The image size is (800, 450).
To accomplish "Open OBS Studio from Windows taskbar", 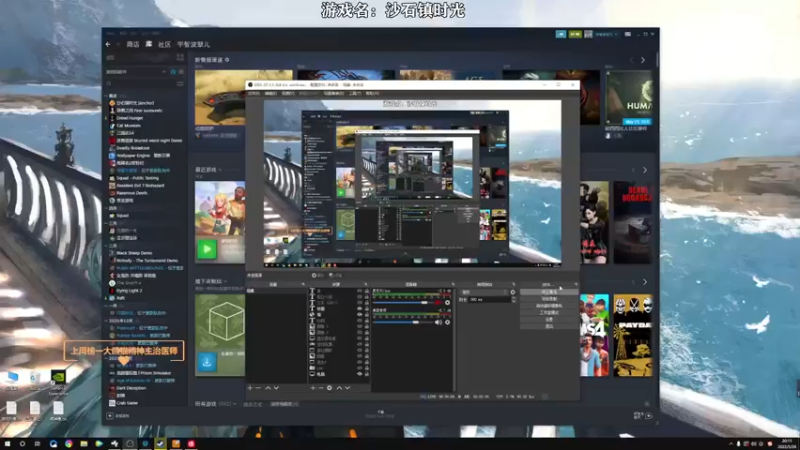I will (130, 444).
